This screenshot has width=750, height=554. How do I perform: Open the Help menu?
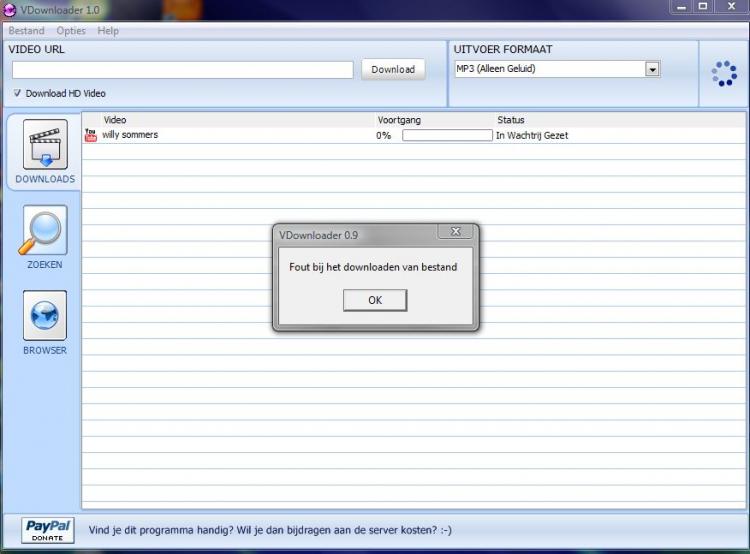pyautogui.click(x=108, y=31)
